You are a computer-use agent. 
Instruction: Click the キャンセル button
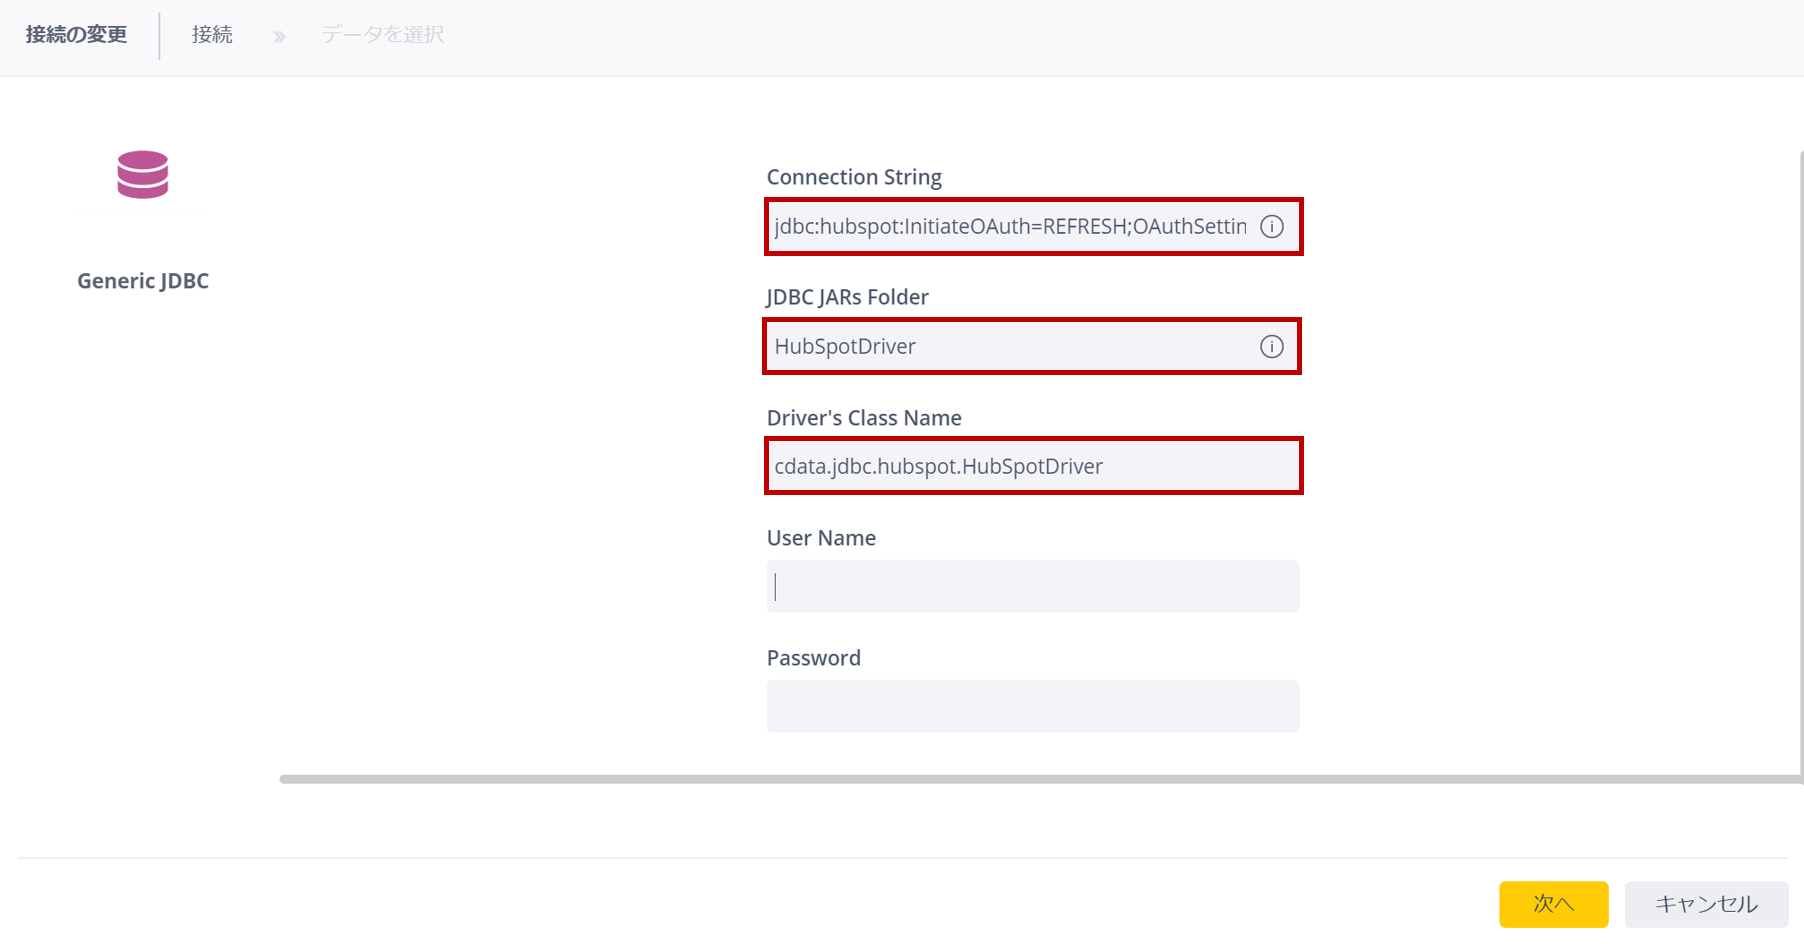pyautogui.click(x=1706, y=904)
